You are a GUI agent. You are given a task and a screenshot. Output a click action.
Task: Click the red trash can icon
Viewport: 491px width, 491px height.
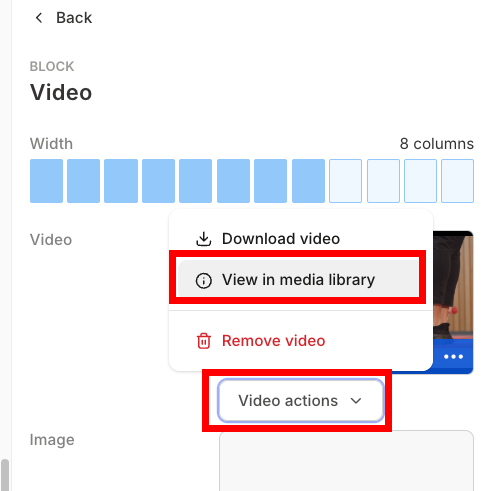(x=203, y=341)
